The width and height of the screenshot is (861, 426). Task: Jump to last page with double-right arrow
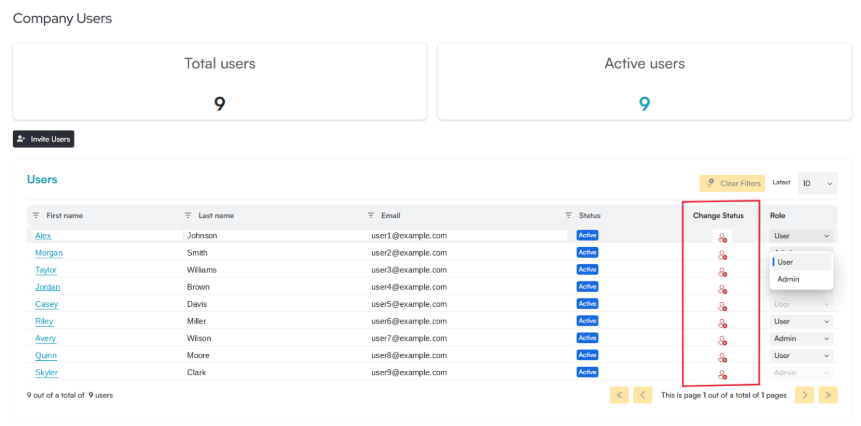pyautogui.click(x=828, y=395)
